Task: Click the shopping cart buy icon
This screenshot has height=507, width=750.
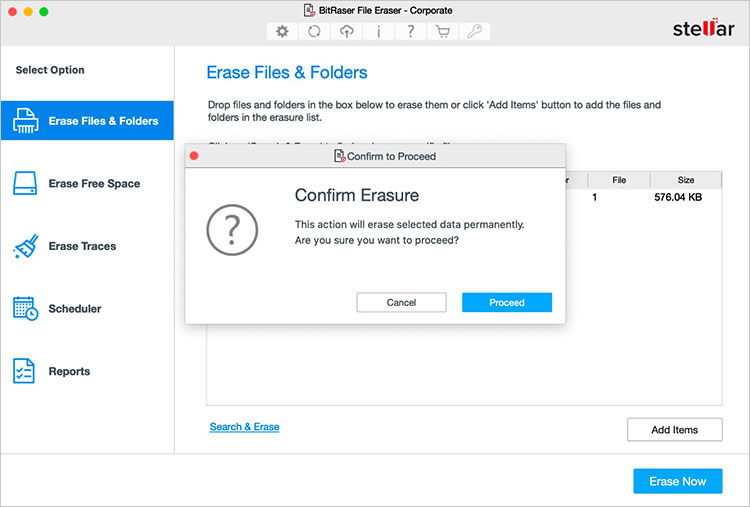Action: (442, 32)
